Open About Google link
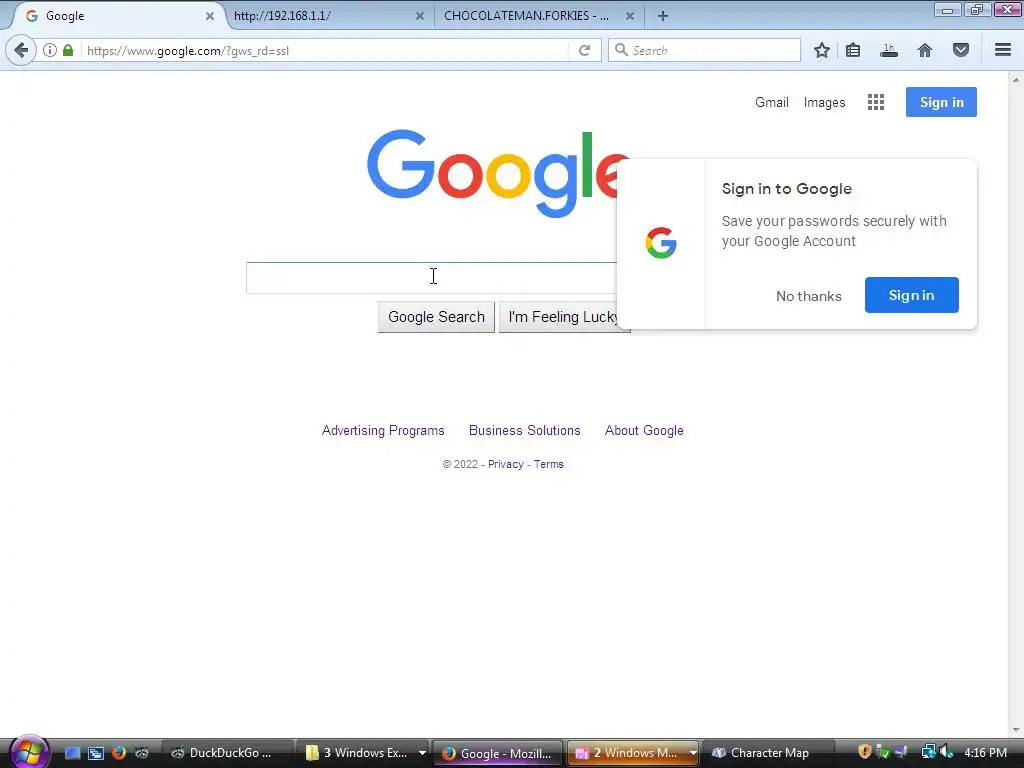1024x768 pixels. click(644, 430)
